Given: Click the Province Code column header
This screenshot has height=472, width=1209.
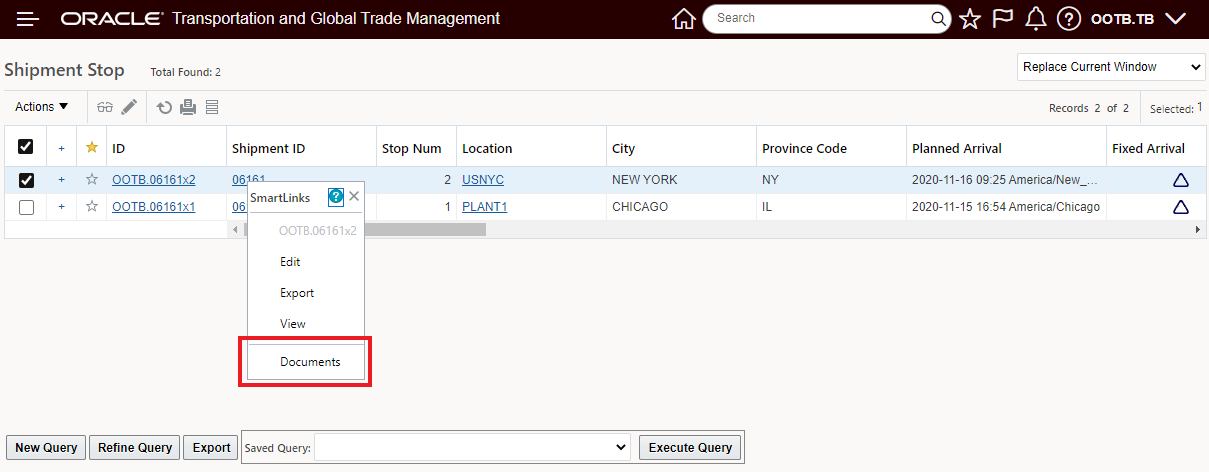Looking at the screenshot, I should tap(804, 148).
